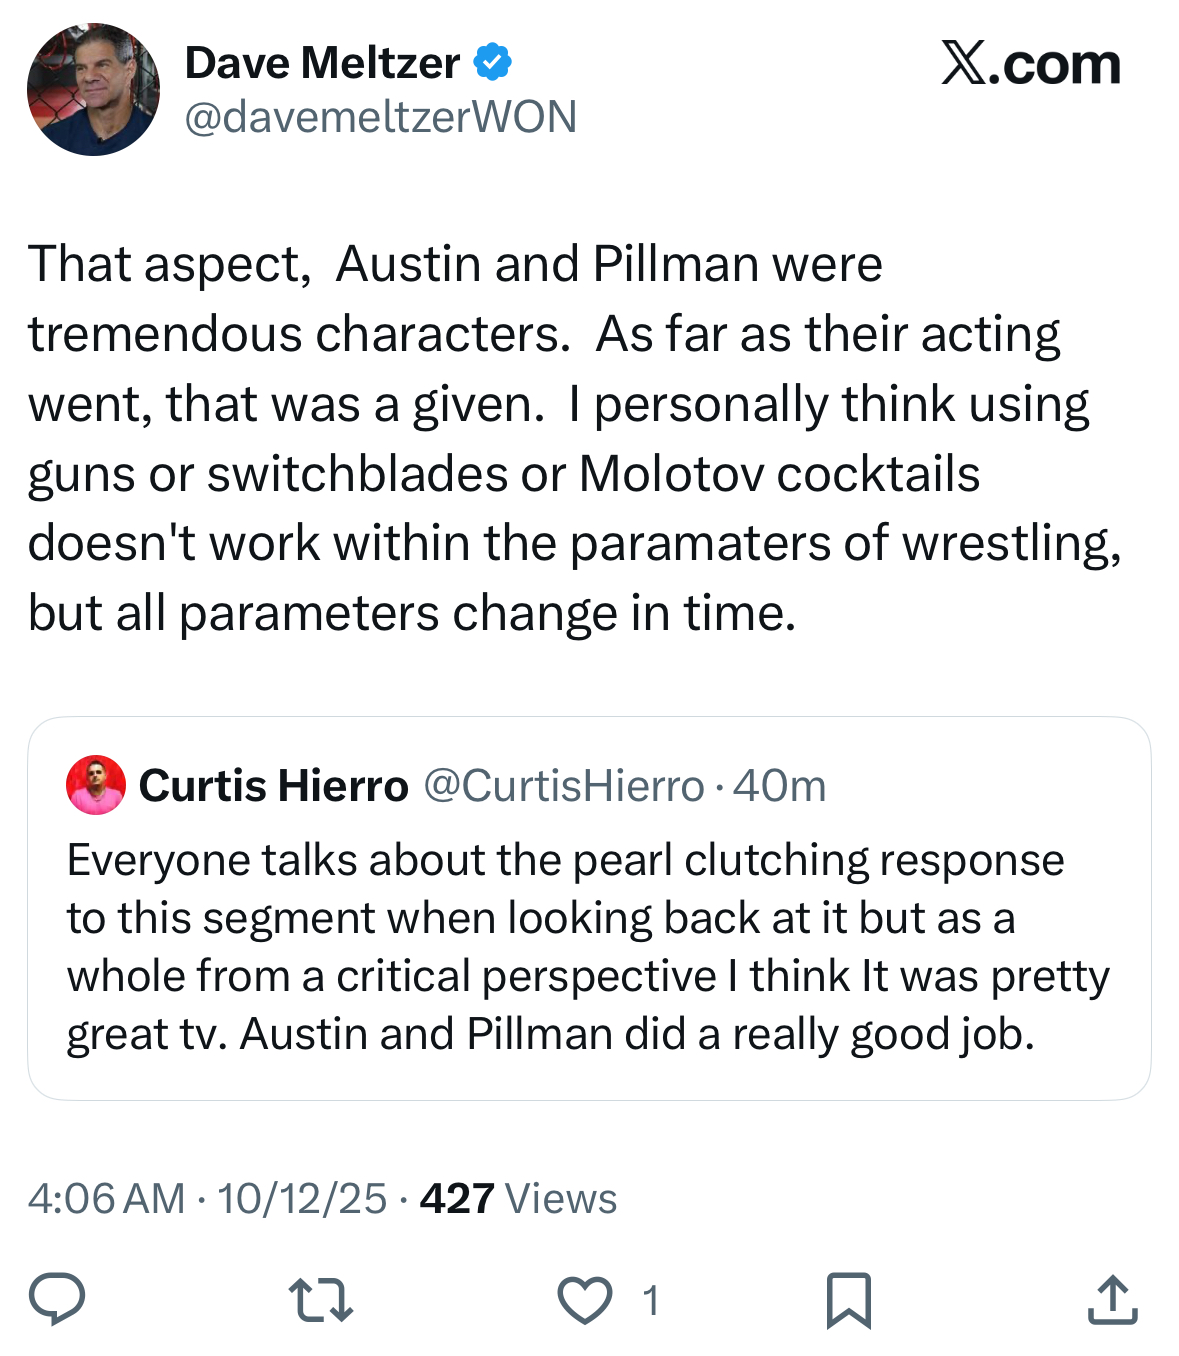Open the share options icon

(1112, 1301)
